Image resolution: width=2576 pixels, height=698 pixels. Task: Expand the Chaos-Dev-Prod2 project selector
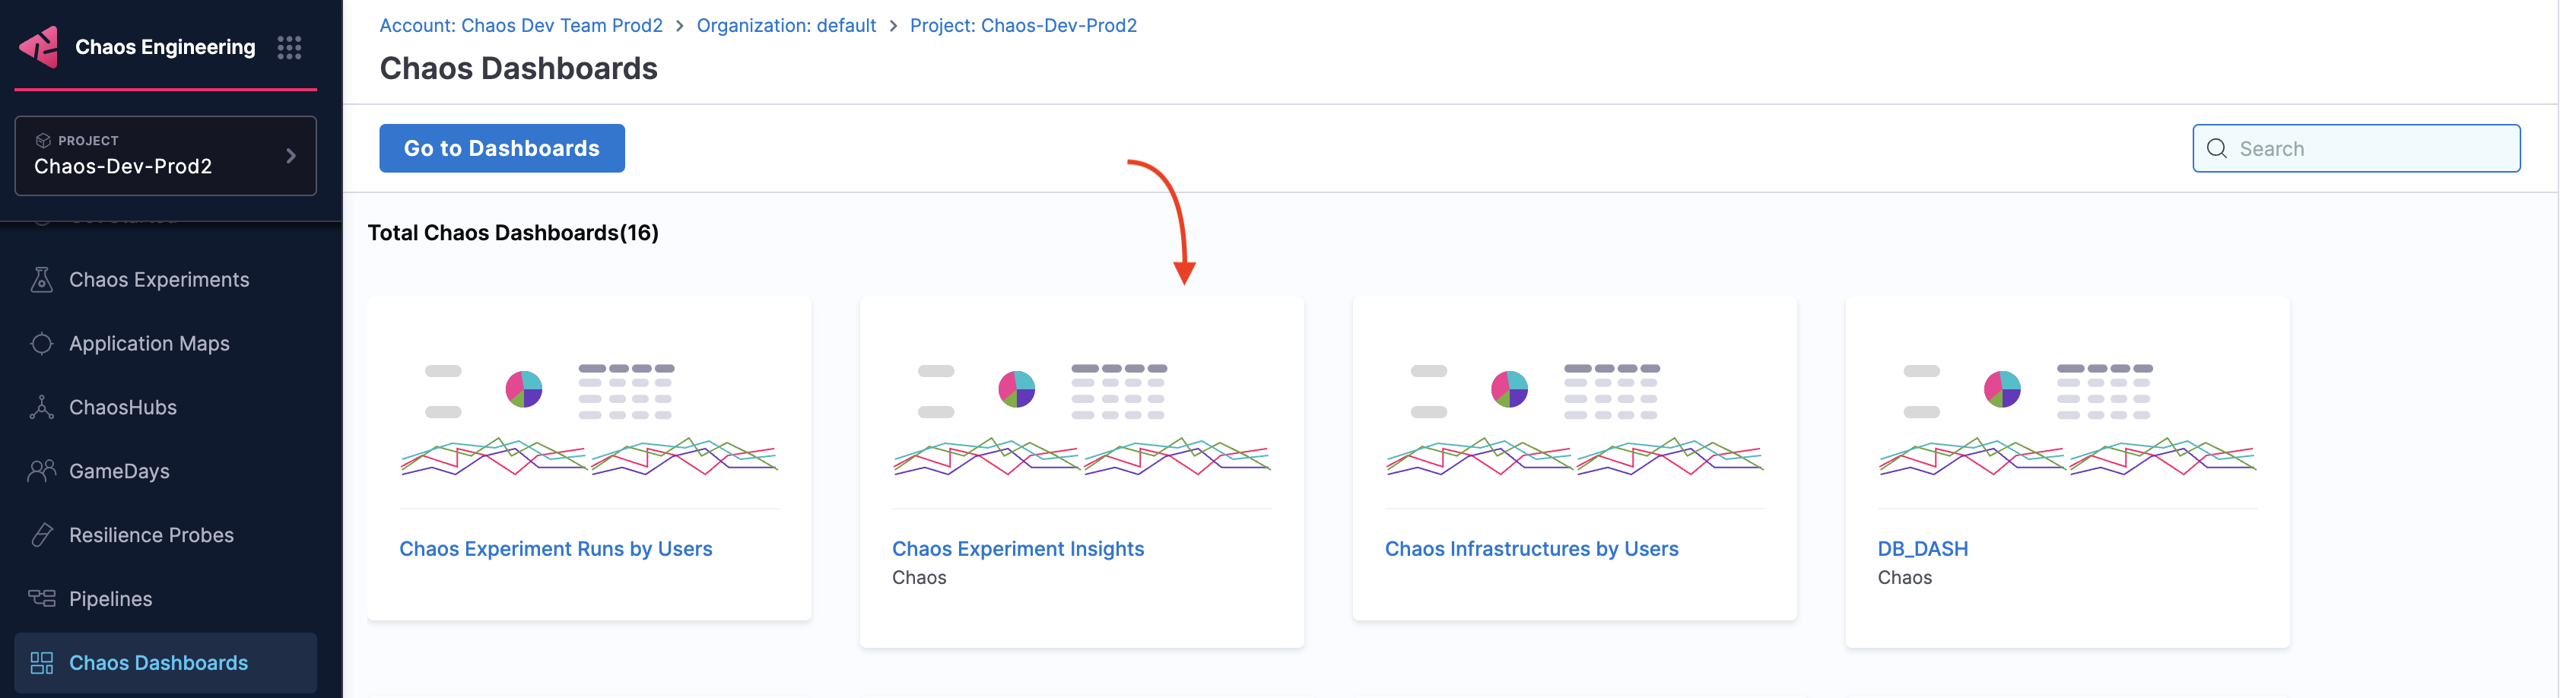coord(165,156)
